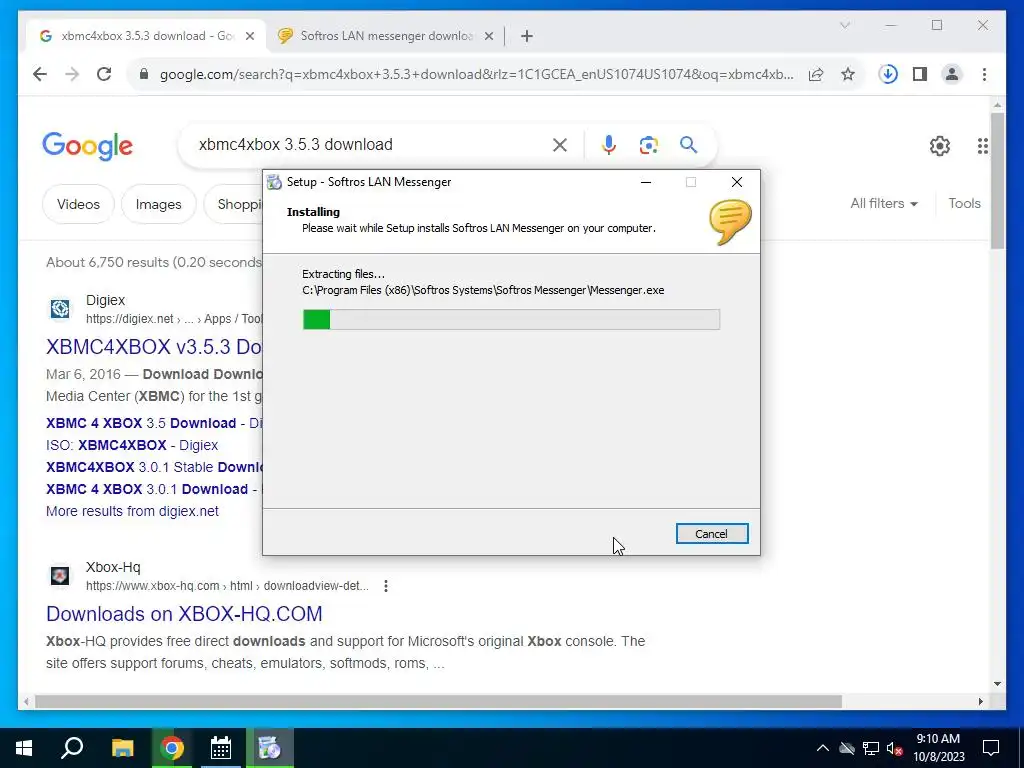Open the tab search chevron in Chrome
The width and height of the screenshot is (1024, 768).
pyautogui.click(x=844, y=25)
